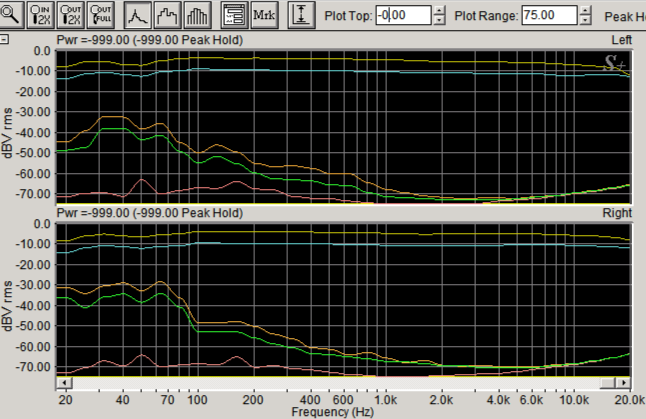Screen dimensions: 646x419
Task: Click the Left channel label
Action: [x=621, y=40]
